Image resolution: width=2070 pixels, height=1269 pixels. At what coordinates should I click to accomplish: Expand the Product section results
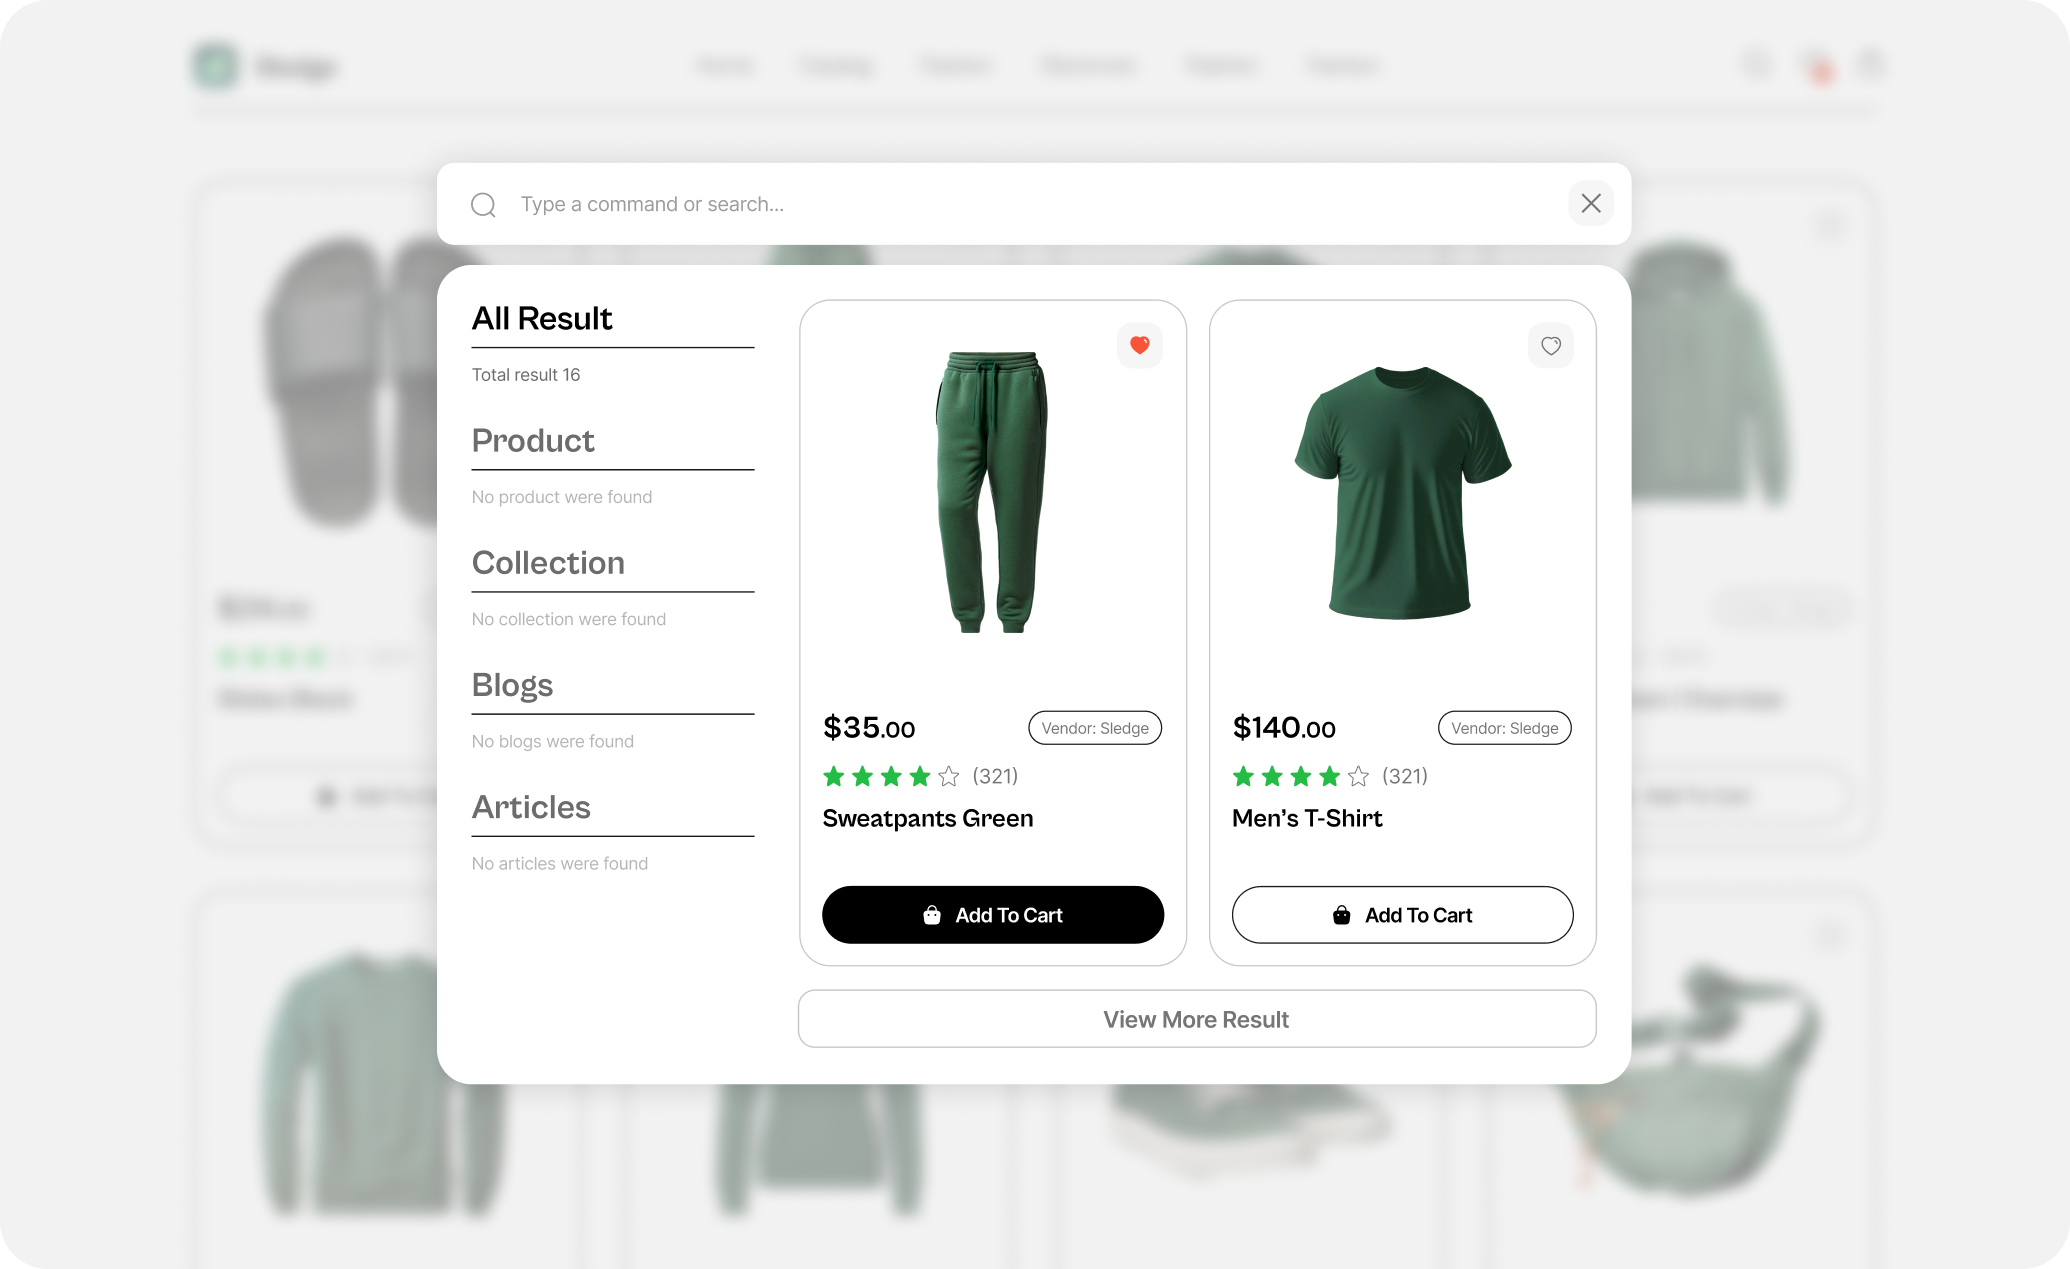click(532, 439)
